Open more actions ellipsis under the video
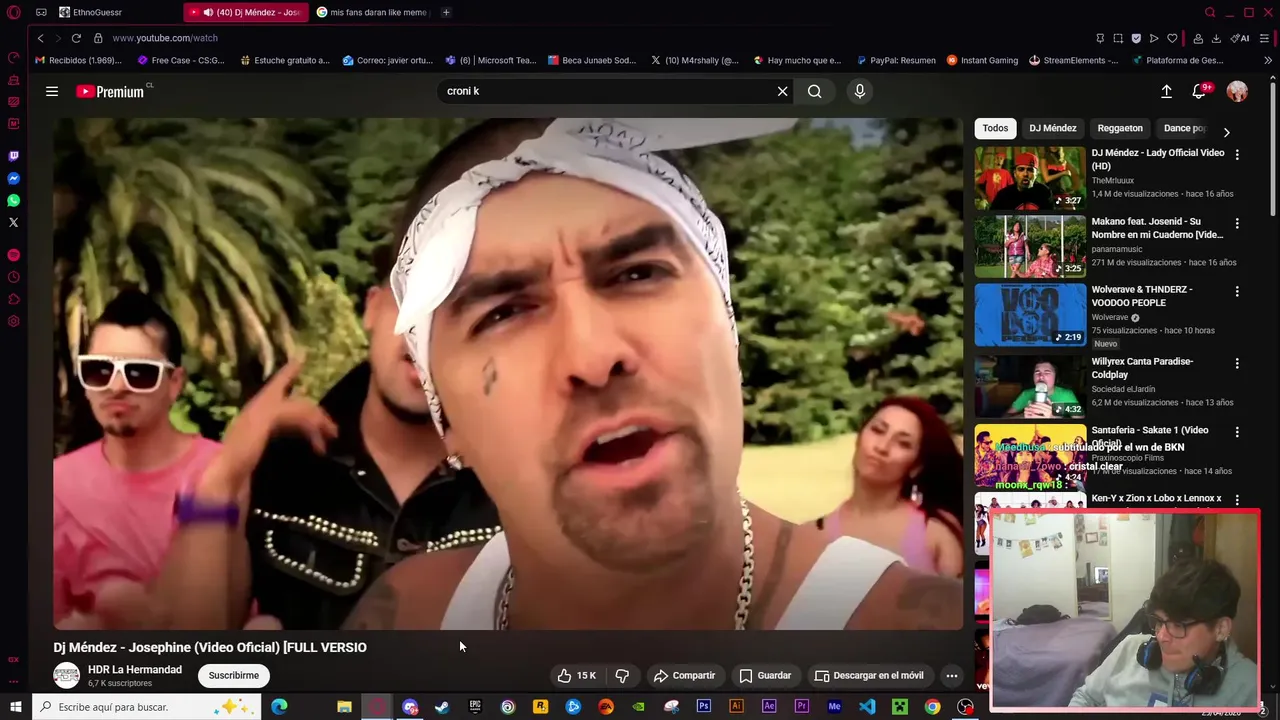The image size is (1280, 720). [x=952, y=676]
